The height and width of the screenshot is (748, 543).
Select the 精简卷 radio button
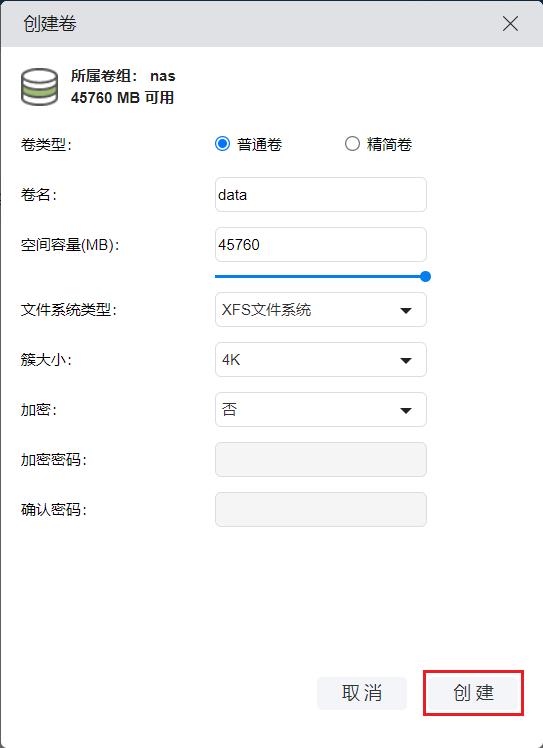pos(352,144)
